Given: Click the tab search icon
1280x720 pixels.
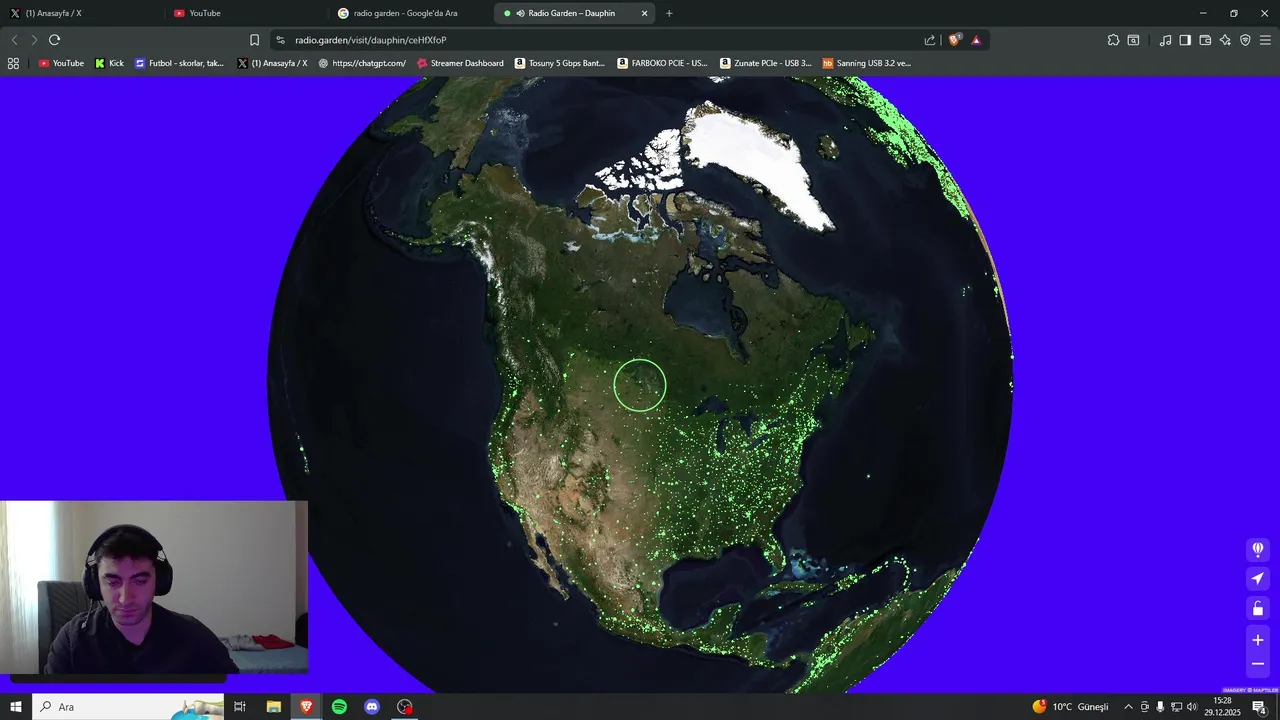Looking at the screenshot, I should point(1133,40).
